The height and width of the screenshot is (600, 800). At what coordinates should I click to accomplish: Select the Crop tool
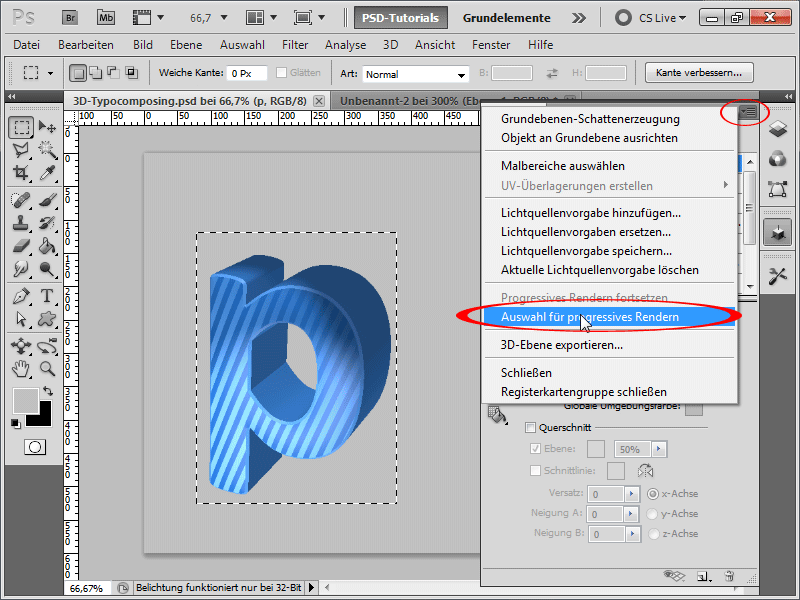tap(21, 172)
